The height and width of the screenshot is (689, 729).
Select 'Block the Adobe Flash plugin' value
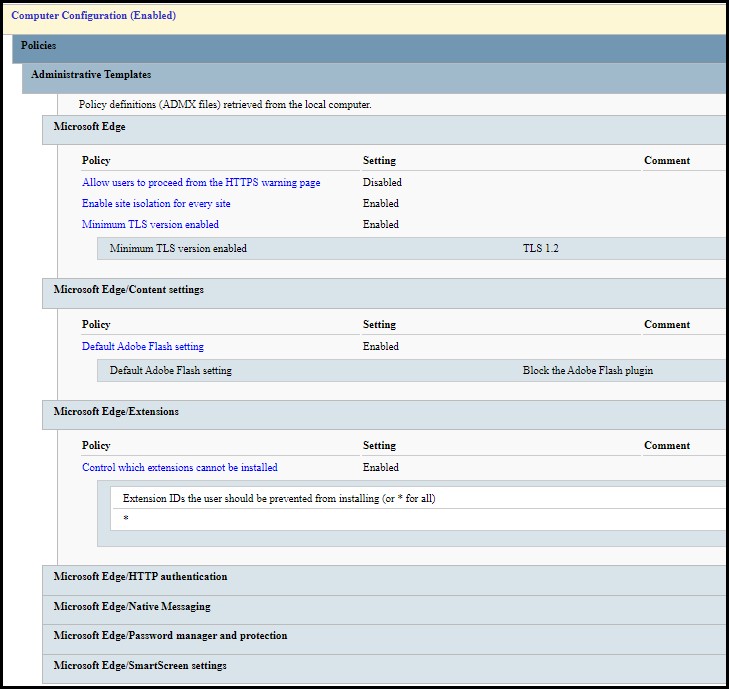coord(588,371)
